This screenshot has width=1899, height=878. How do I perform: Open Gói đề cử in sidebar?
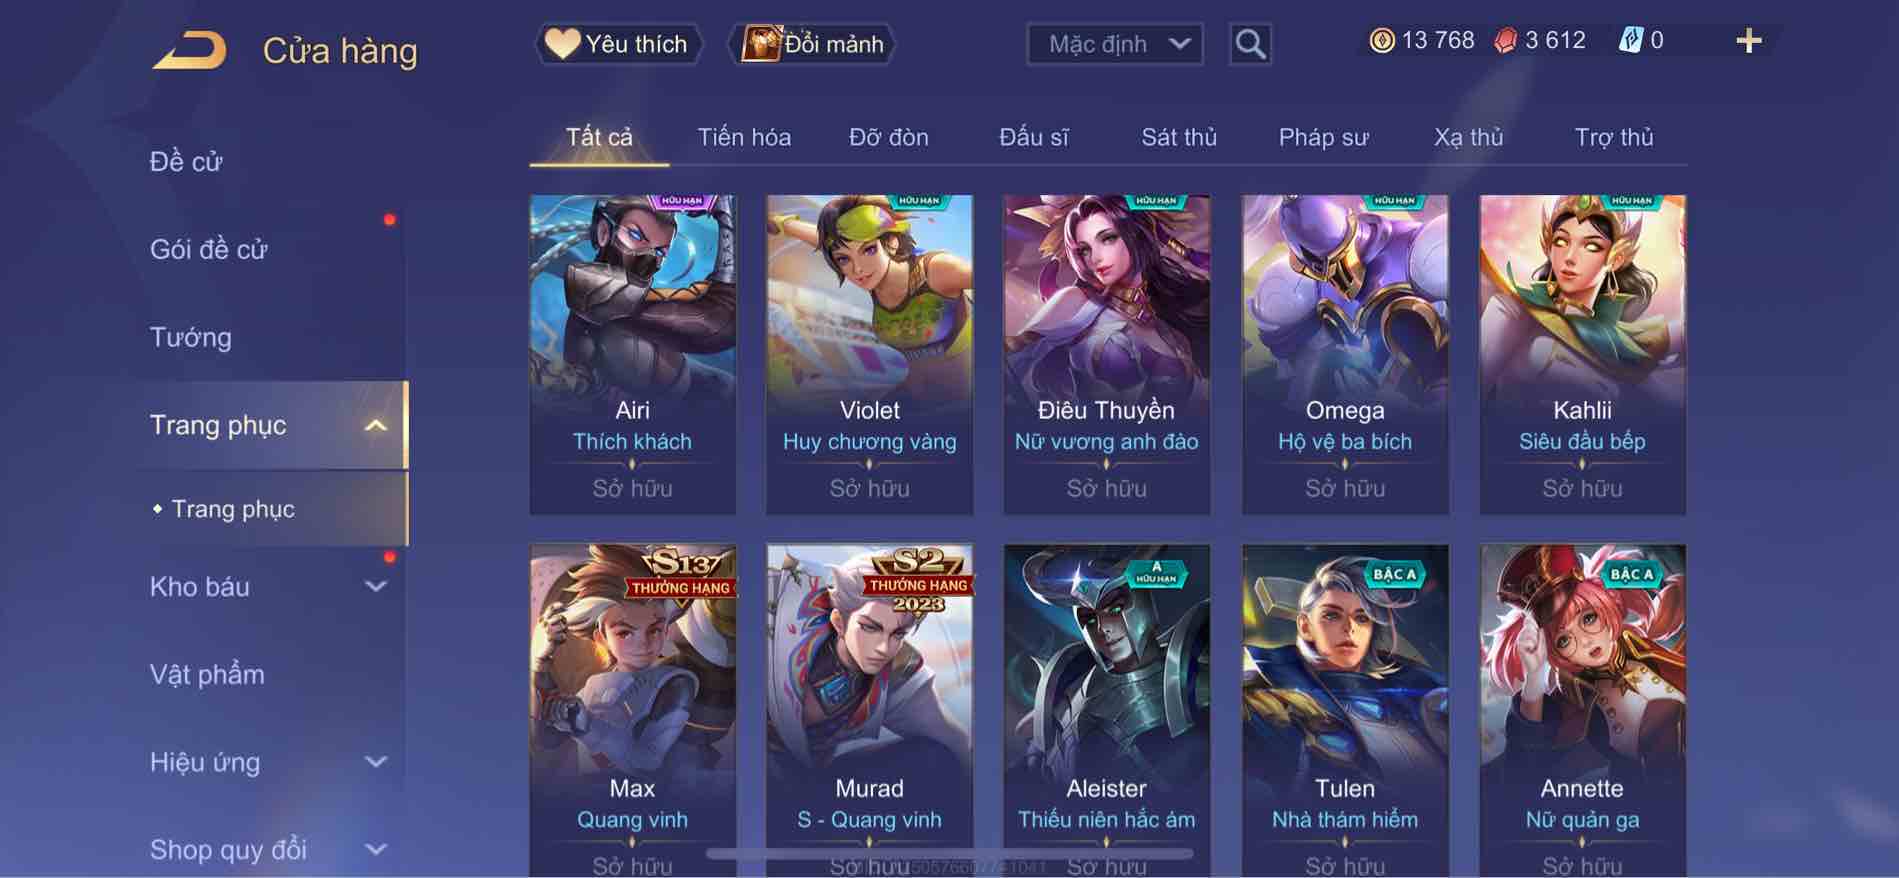(x=209, y=249)
